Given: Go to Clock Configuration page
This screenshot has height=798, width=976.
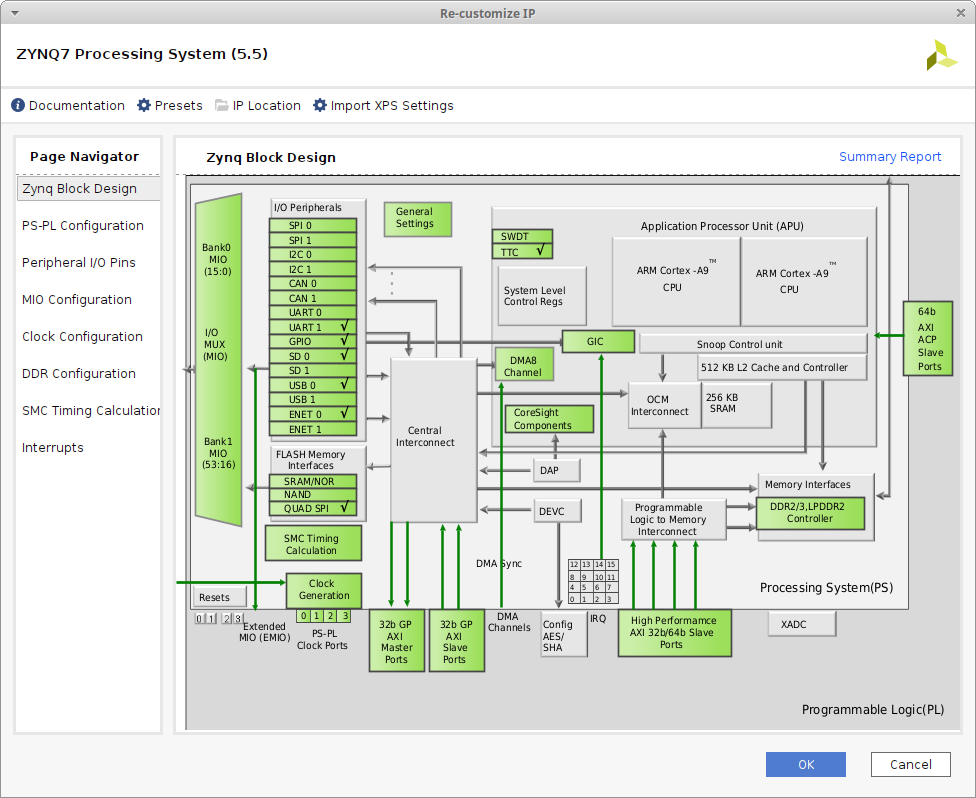Looking at the screenshot, I should [x=82, y=337].
